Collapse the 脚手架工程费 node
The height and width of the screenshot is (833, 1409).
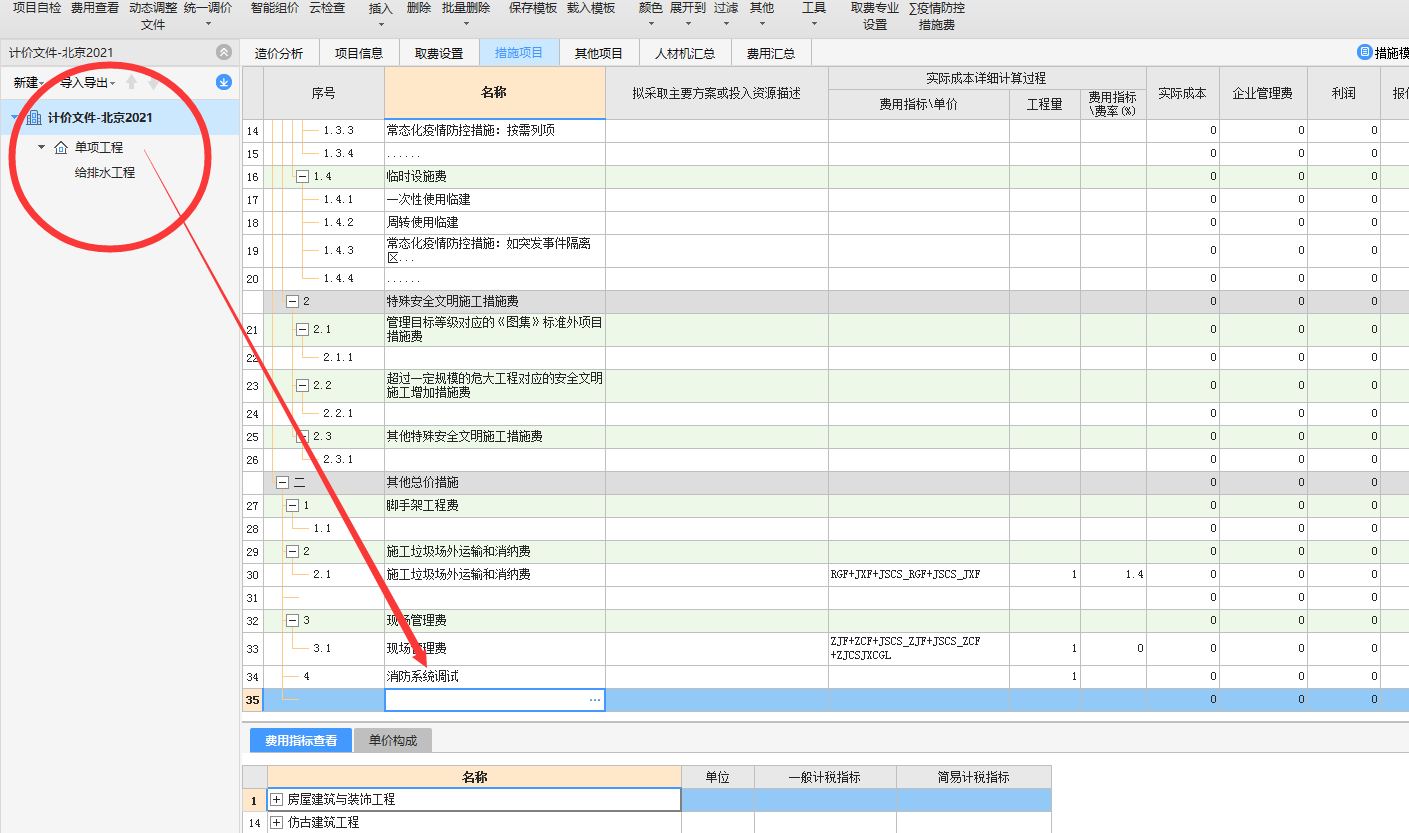point(292,505)
